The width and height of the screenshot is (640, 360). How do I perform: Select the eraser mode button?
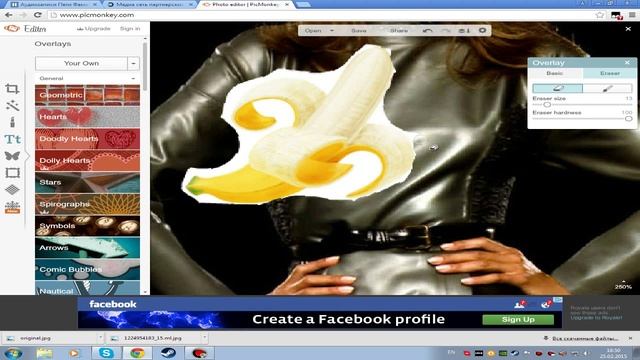coord(558,88)
